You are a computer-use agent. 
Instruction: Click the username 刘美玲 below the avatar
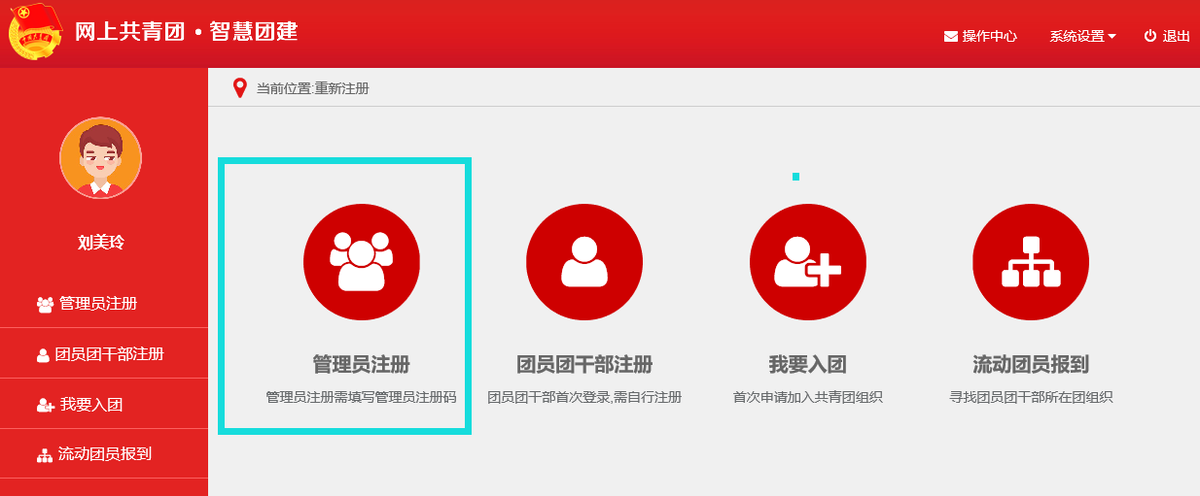click(101, 242)
